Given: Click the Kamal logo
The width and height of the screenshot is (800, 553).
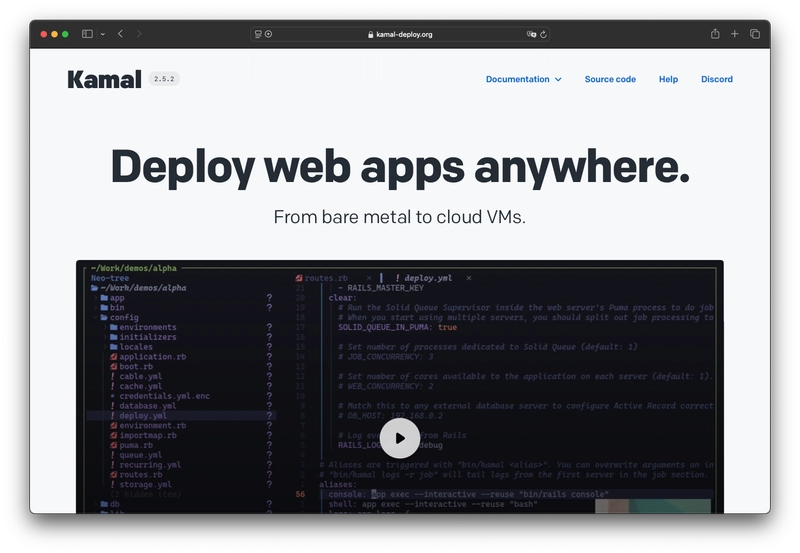Looking at the screenshot, I should click(104, 79).
